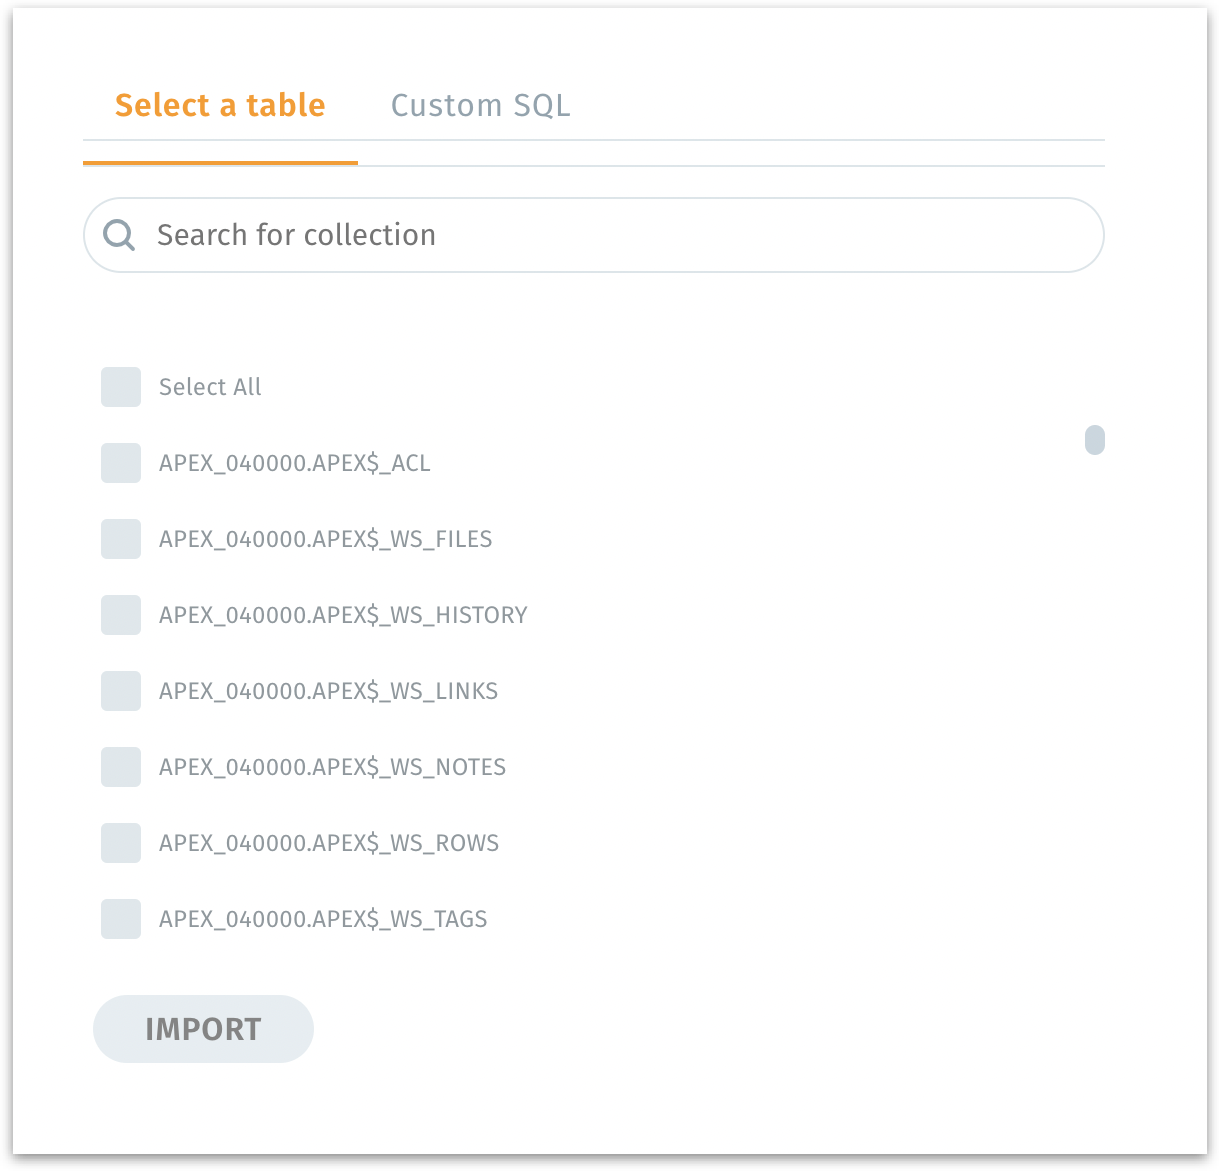Mark the APEX$_WS_NOTES checkbox

(121, 767)
